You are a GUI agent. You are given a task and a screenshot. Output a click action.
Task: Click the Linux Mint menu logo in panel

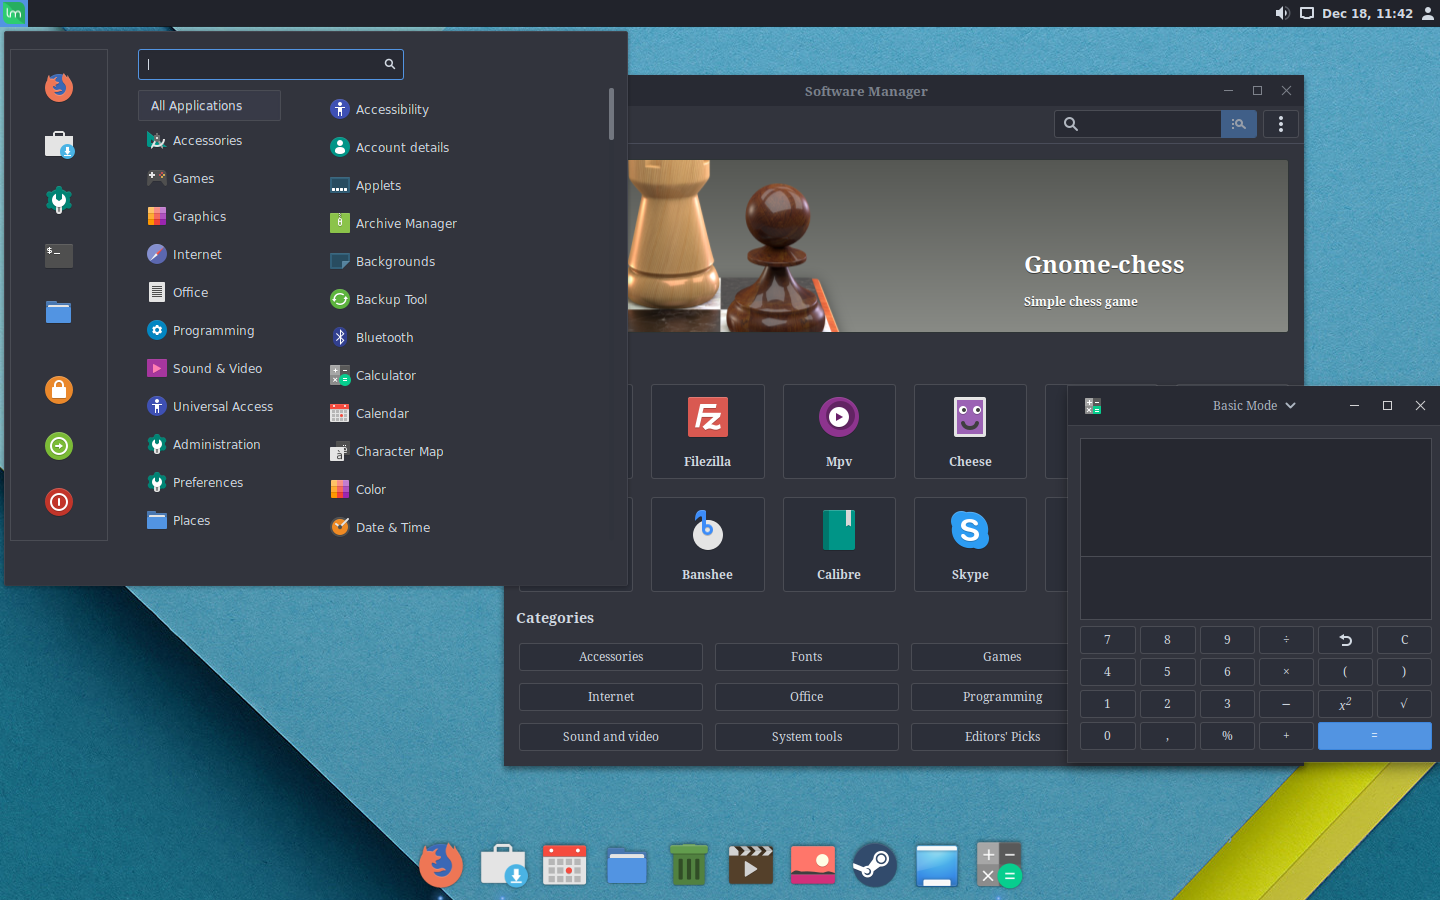click(x=14, y=13)
